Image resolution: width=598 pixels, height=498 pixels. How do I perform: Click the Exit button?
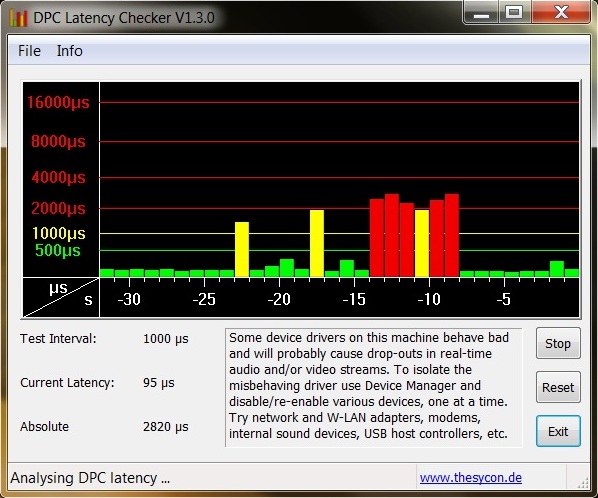point(558,431)
